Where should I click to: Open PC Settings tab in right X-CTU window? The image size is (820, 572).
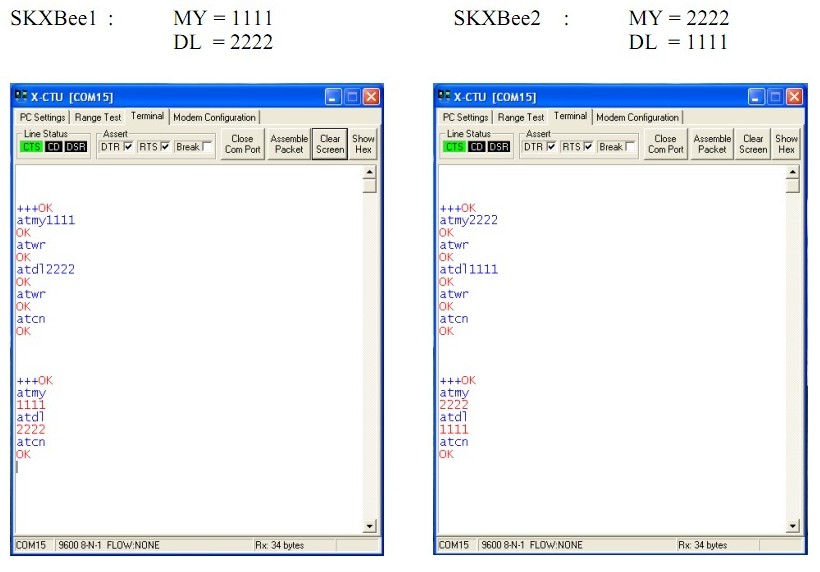(x=465, y=118)
